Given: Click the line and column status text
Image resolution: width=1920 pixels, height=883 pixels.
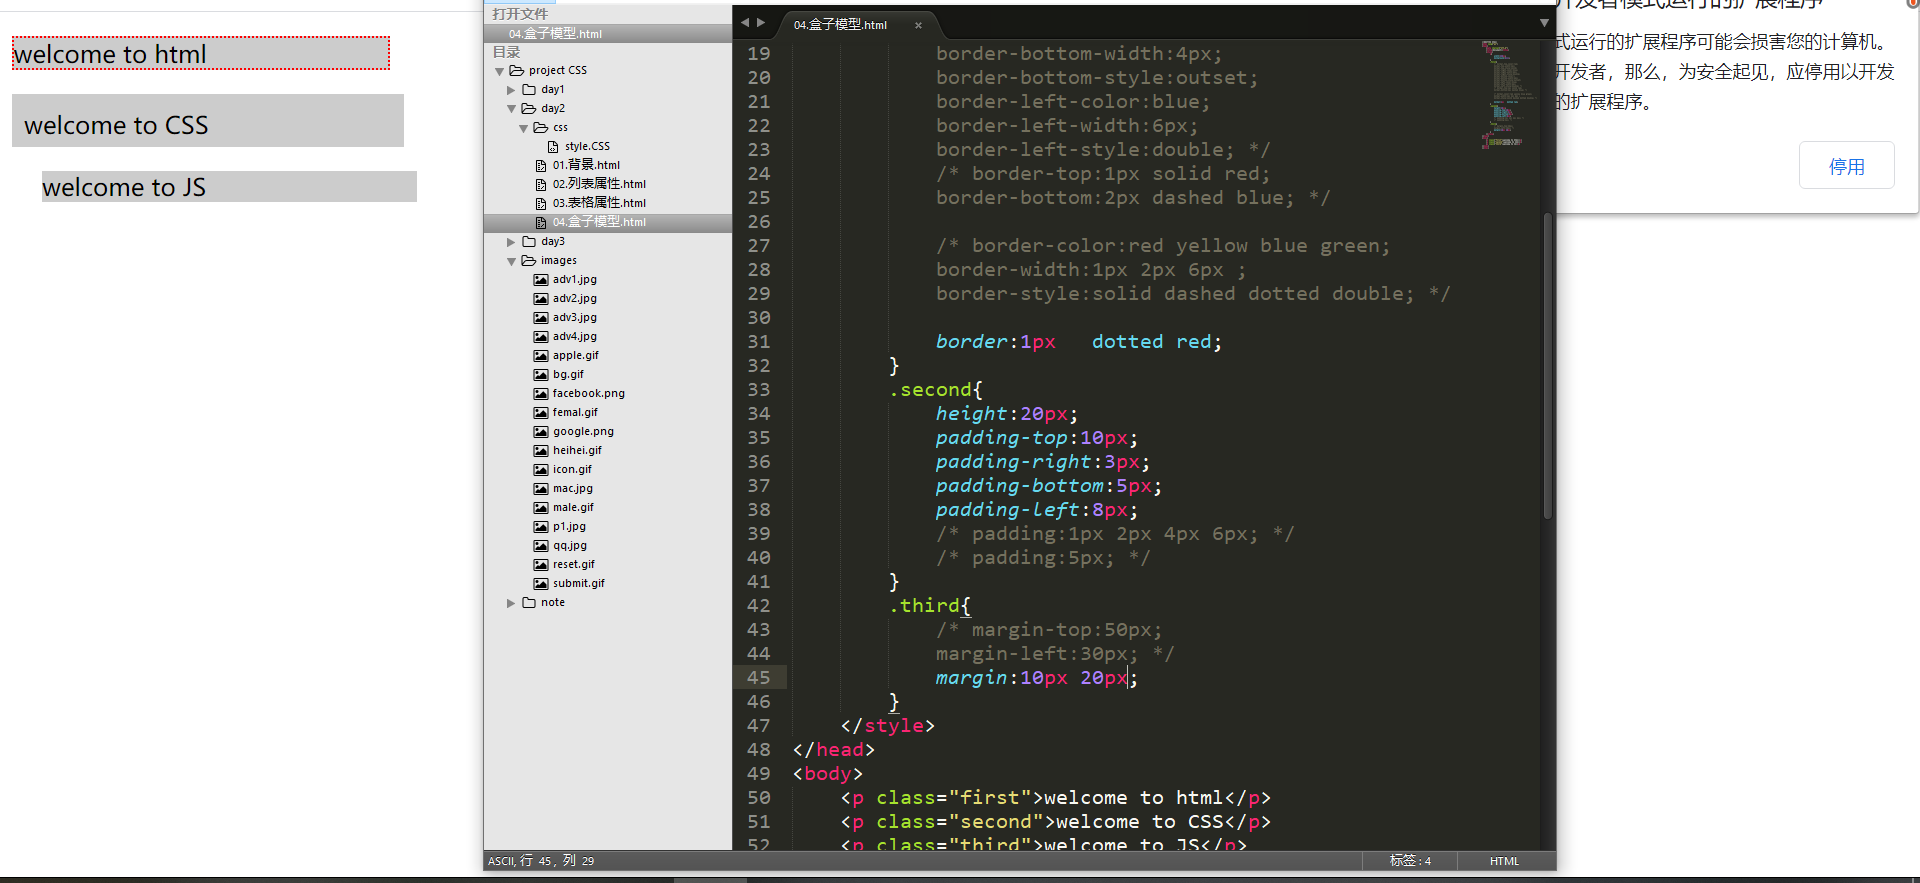Looking at the screenshot, I should click(541, 861).
